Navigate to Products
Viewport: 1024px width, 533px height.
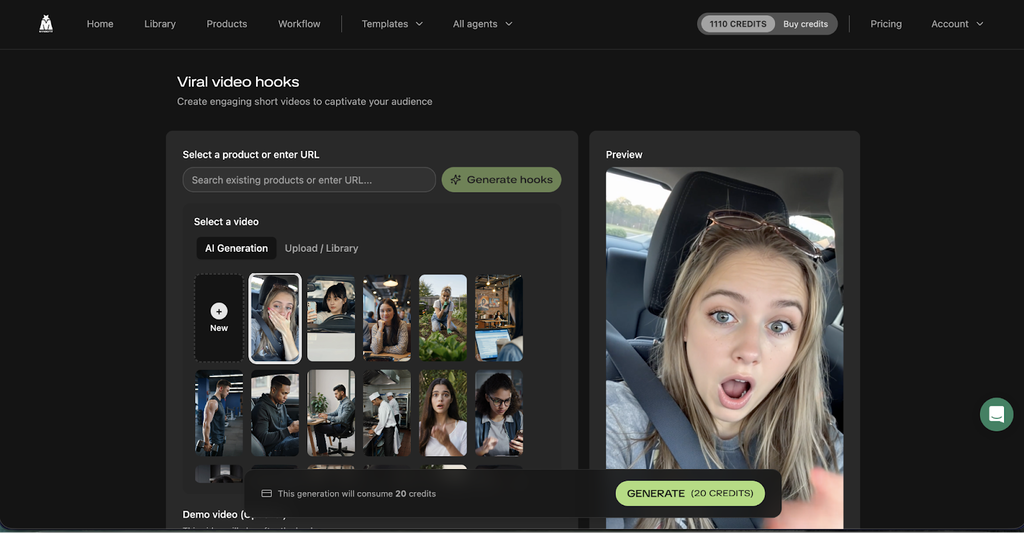click(x=227, y=24)
